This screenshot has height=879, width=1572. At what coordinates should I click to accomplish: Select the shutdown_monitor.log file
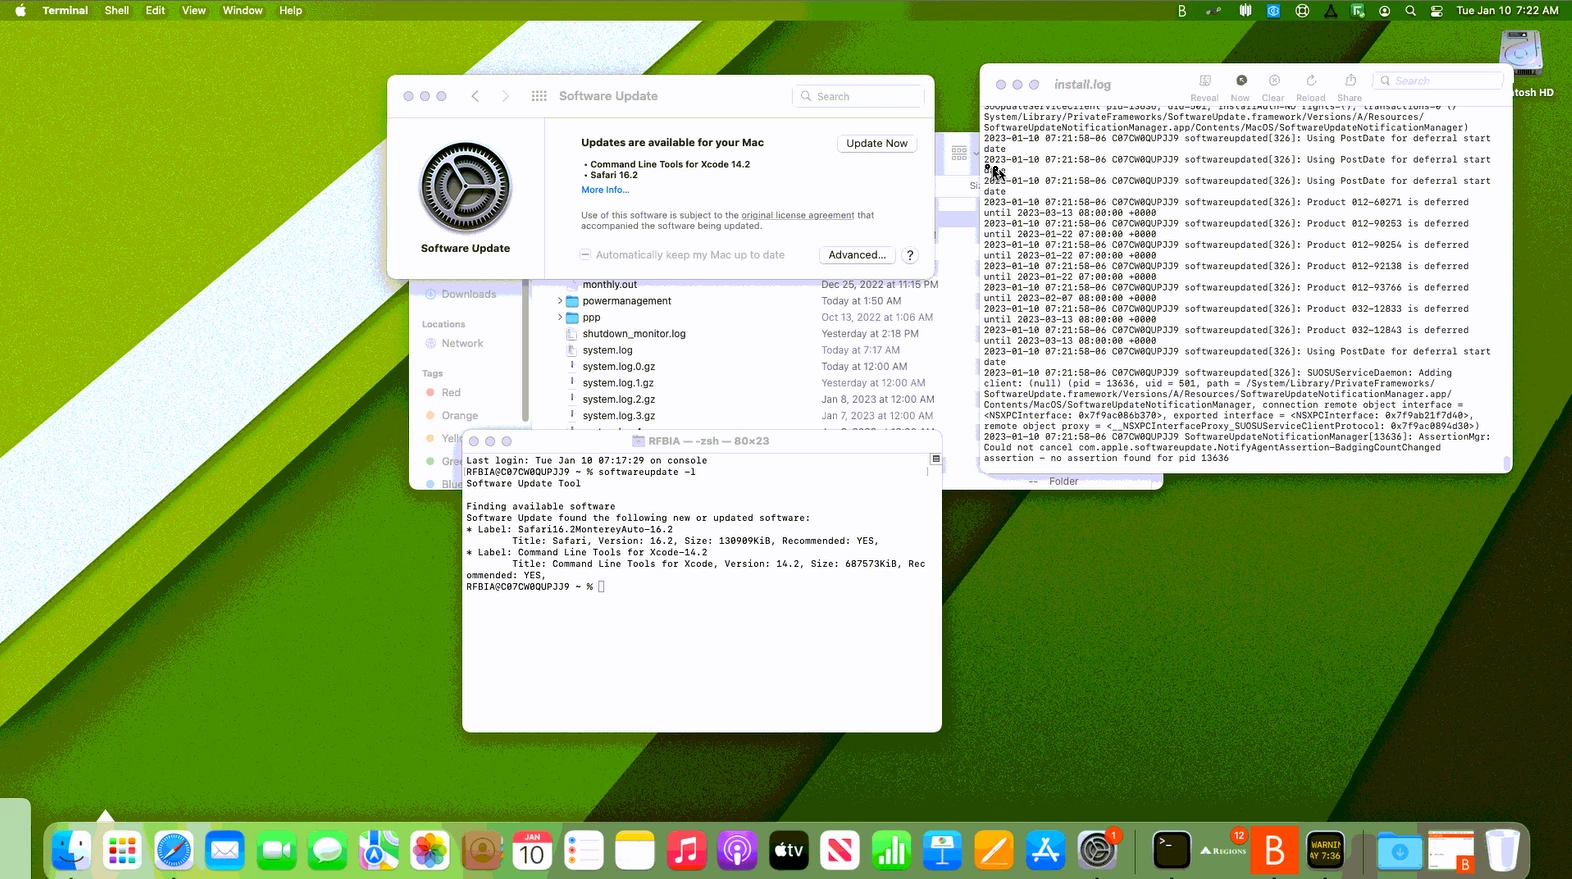click(x=634, y=334)
